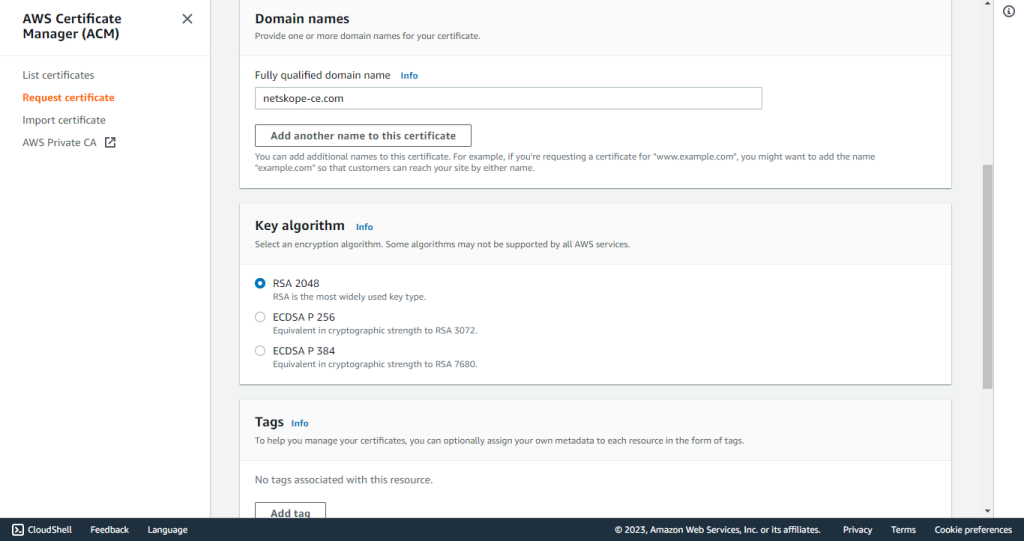
Task: Open the info panel circle icon
Action: coord(1009,11)
